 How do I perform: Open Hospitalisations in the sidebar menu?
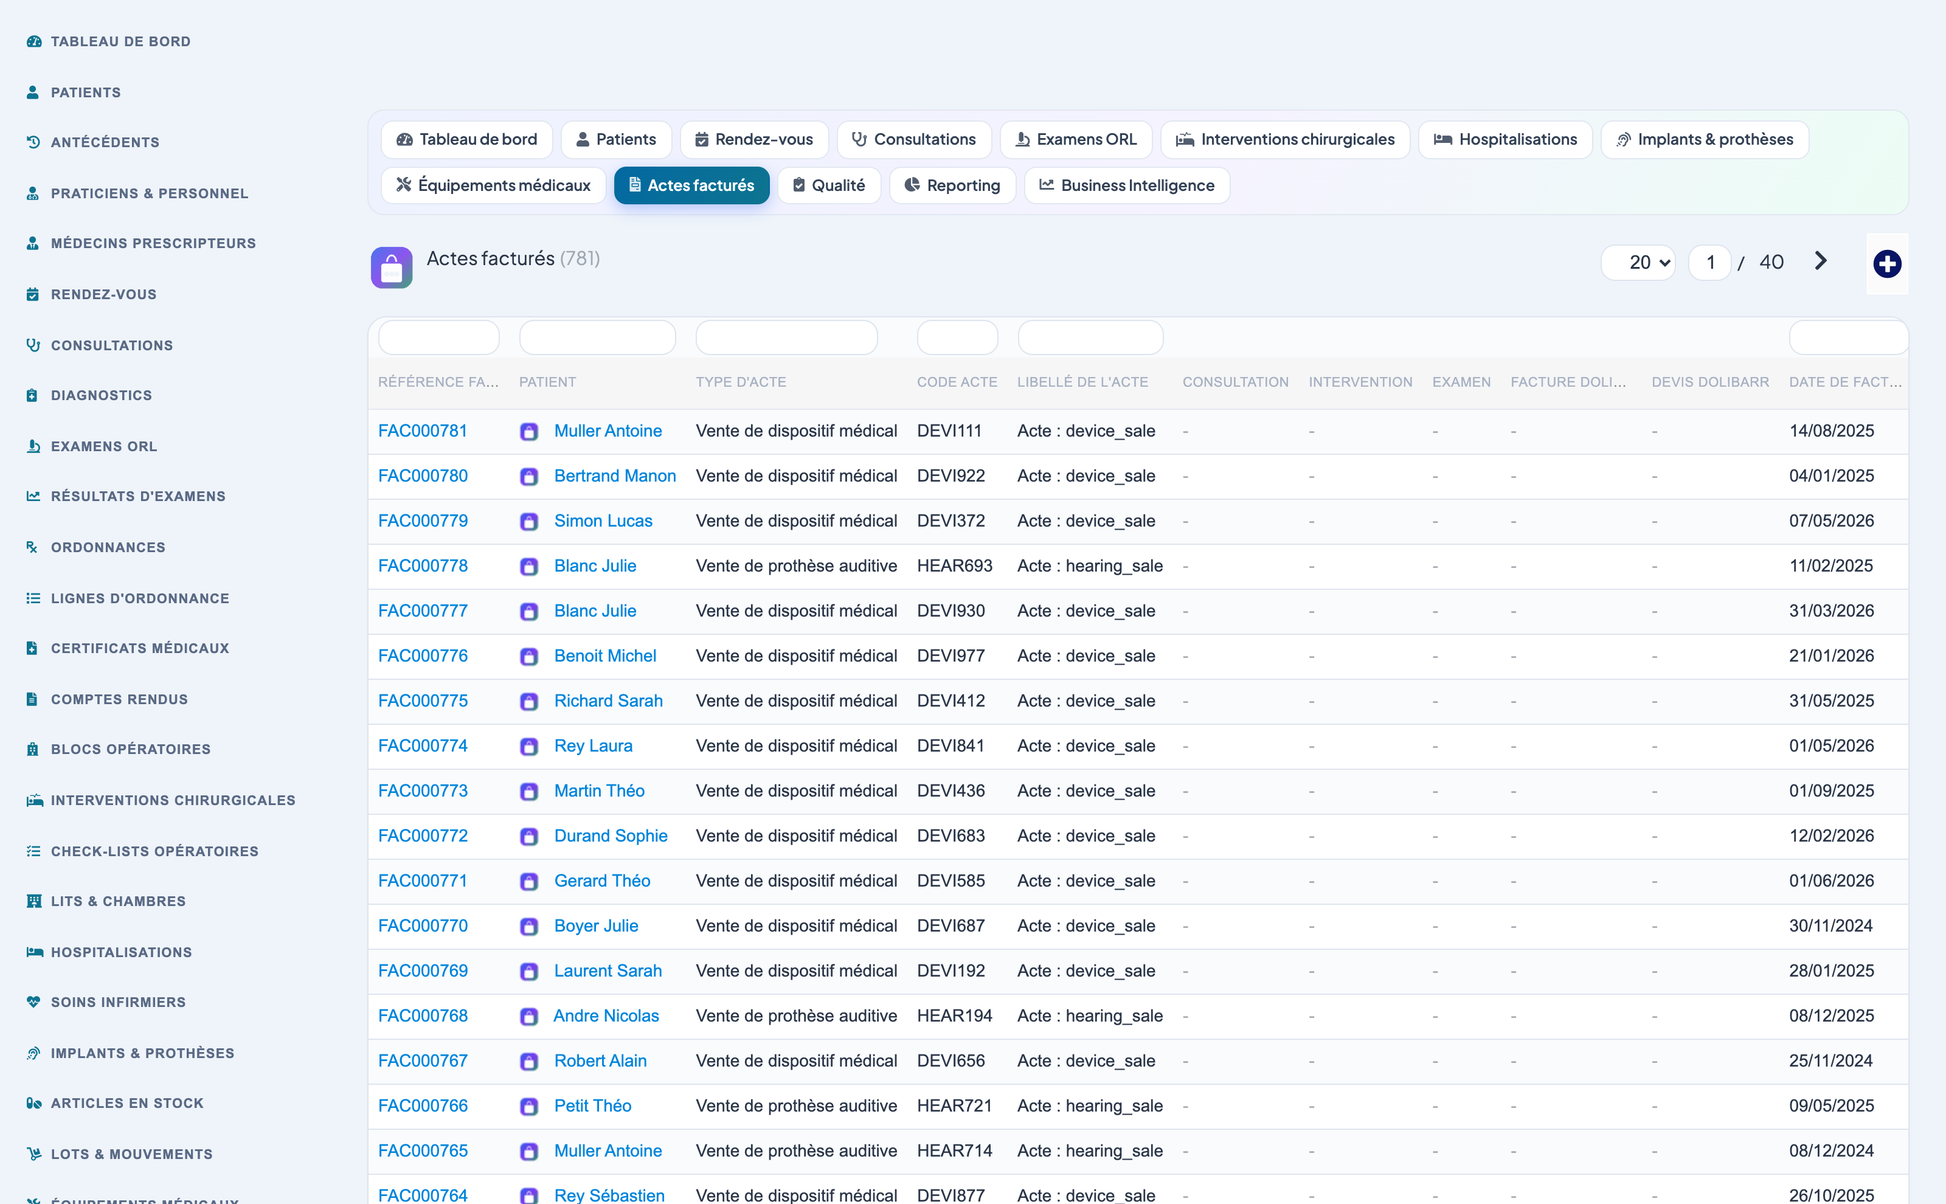(121, 952)
